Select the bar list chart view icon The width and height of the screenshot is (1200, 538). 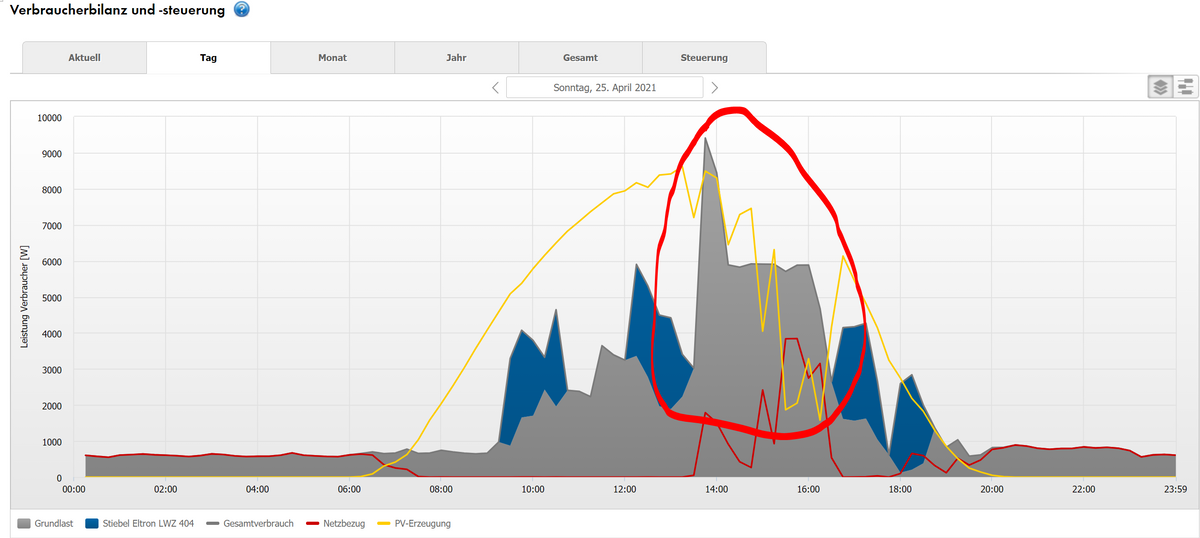point(1185,87)
